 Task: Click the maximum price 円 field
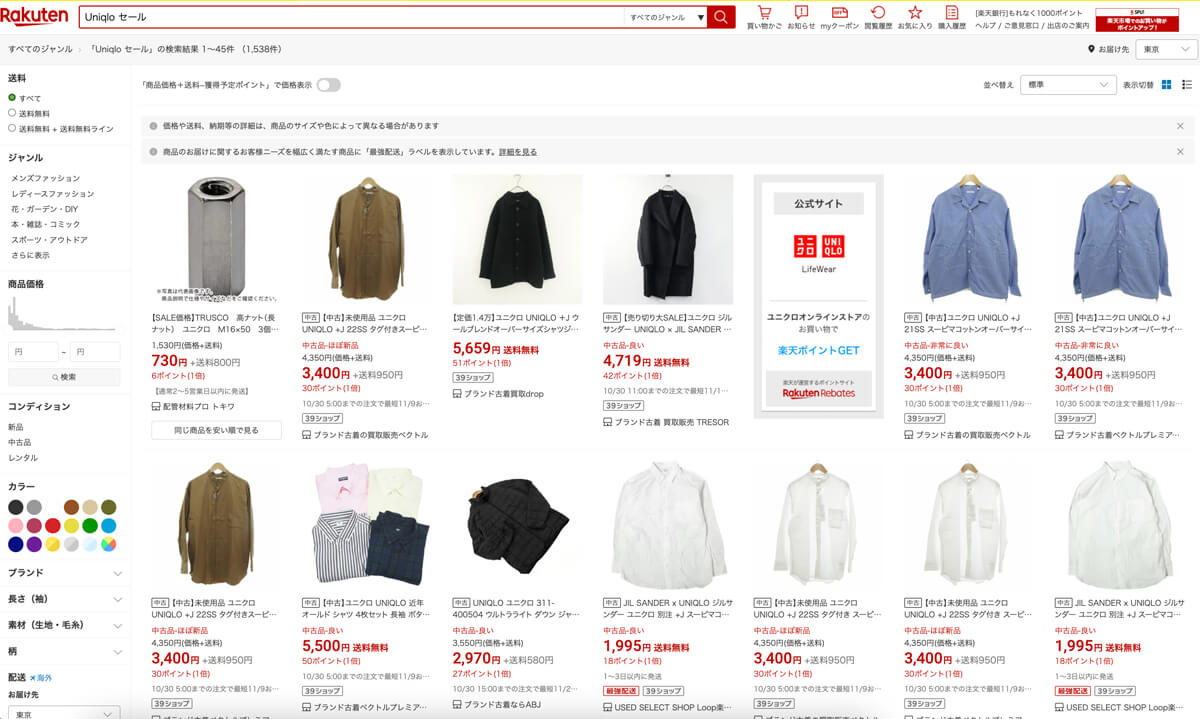click(95, 352)
